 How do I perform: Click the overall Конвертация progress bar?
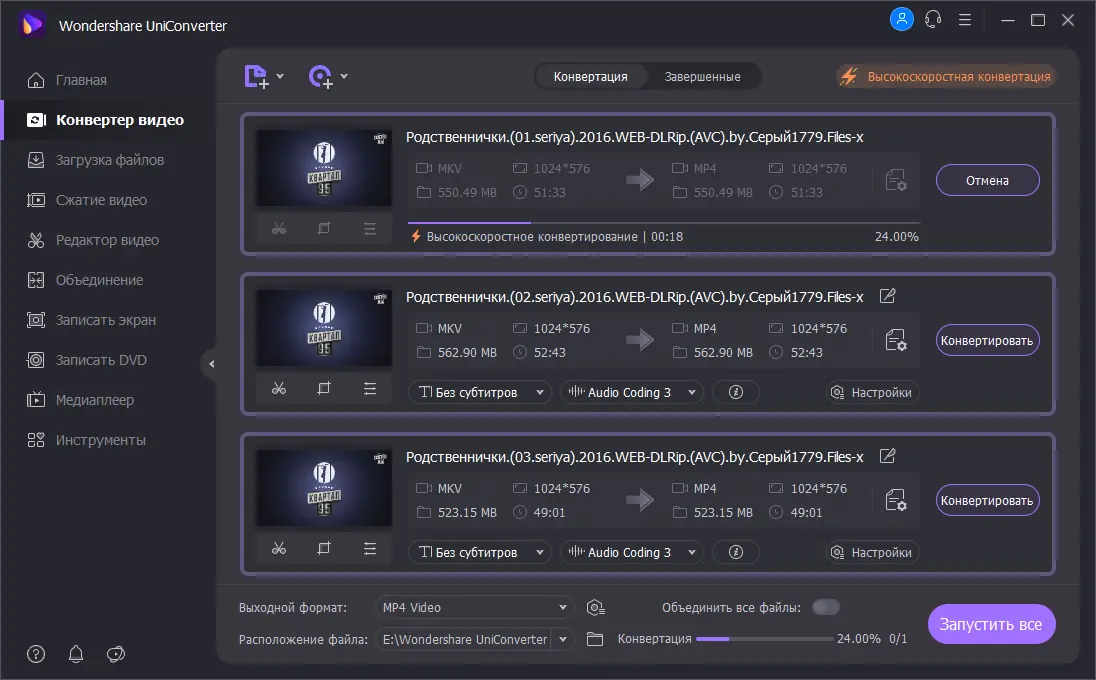click(x=765, y=639)
